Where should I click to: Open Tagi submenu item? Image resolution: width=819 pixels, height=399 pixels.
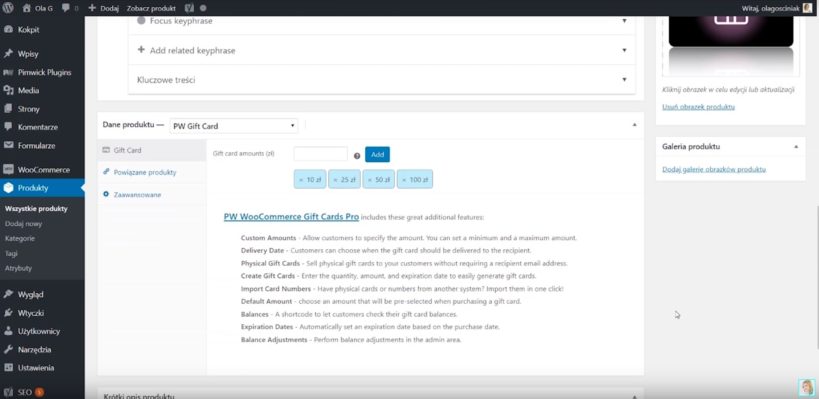11,253
